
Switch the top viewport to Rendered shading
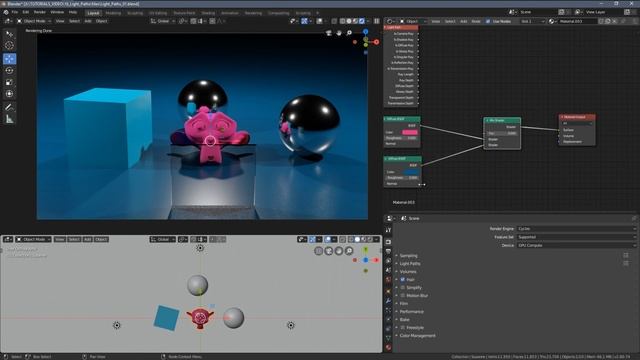(362, 21)
